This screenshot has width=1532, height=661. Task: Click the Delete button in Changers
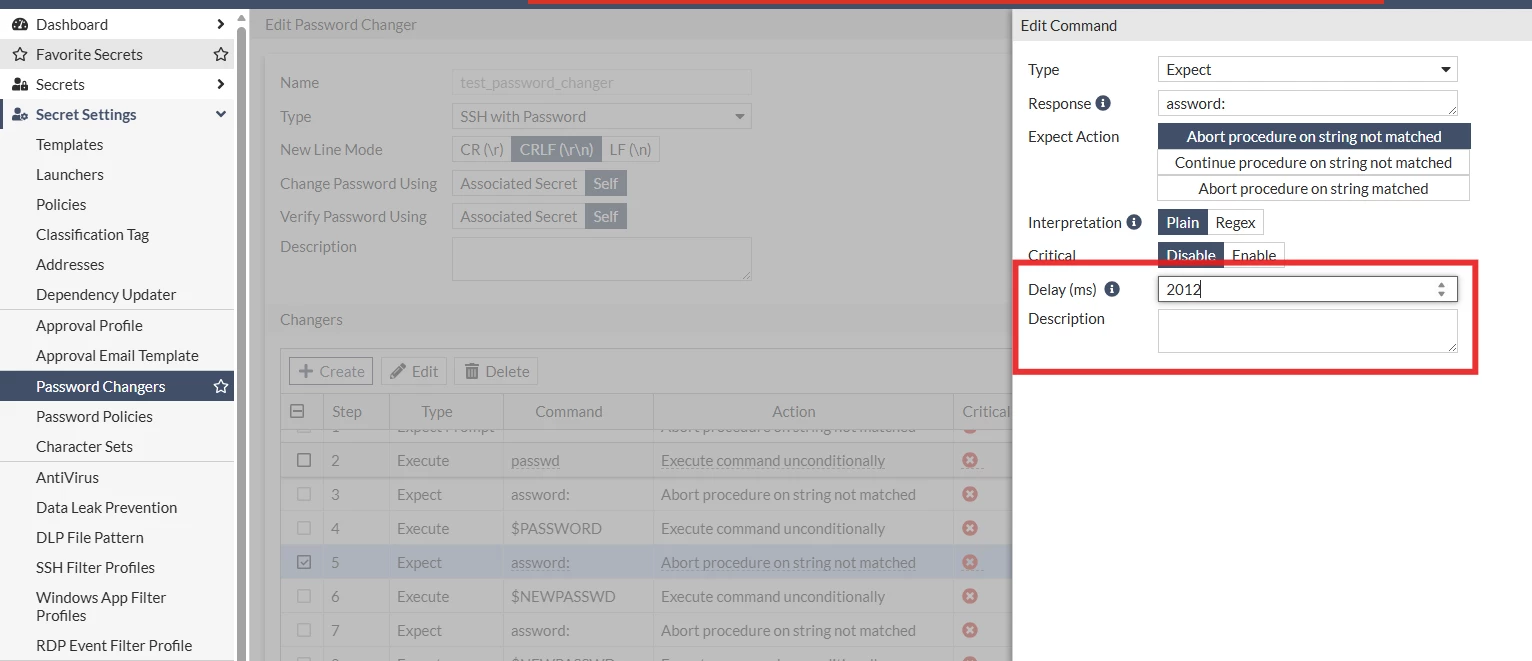496,371
